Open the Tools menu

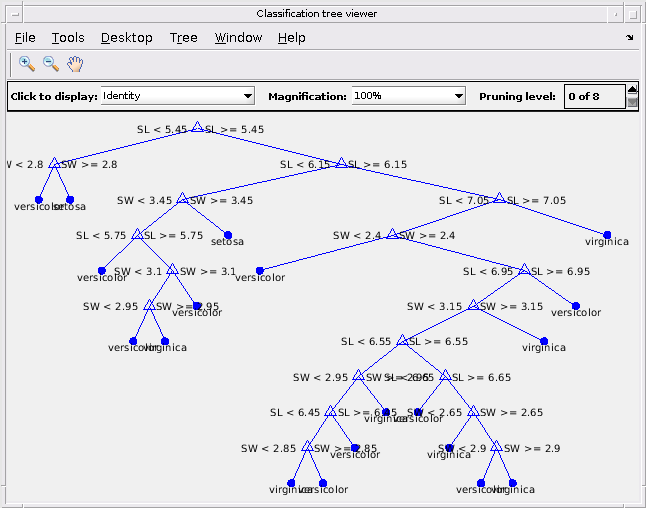[68, 37]
